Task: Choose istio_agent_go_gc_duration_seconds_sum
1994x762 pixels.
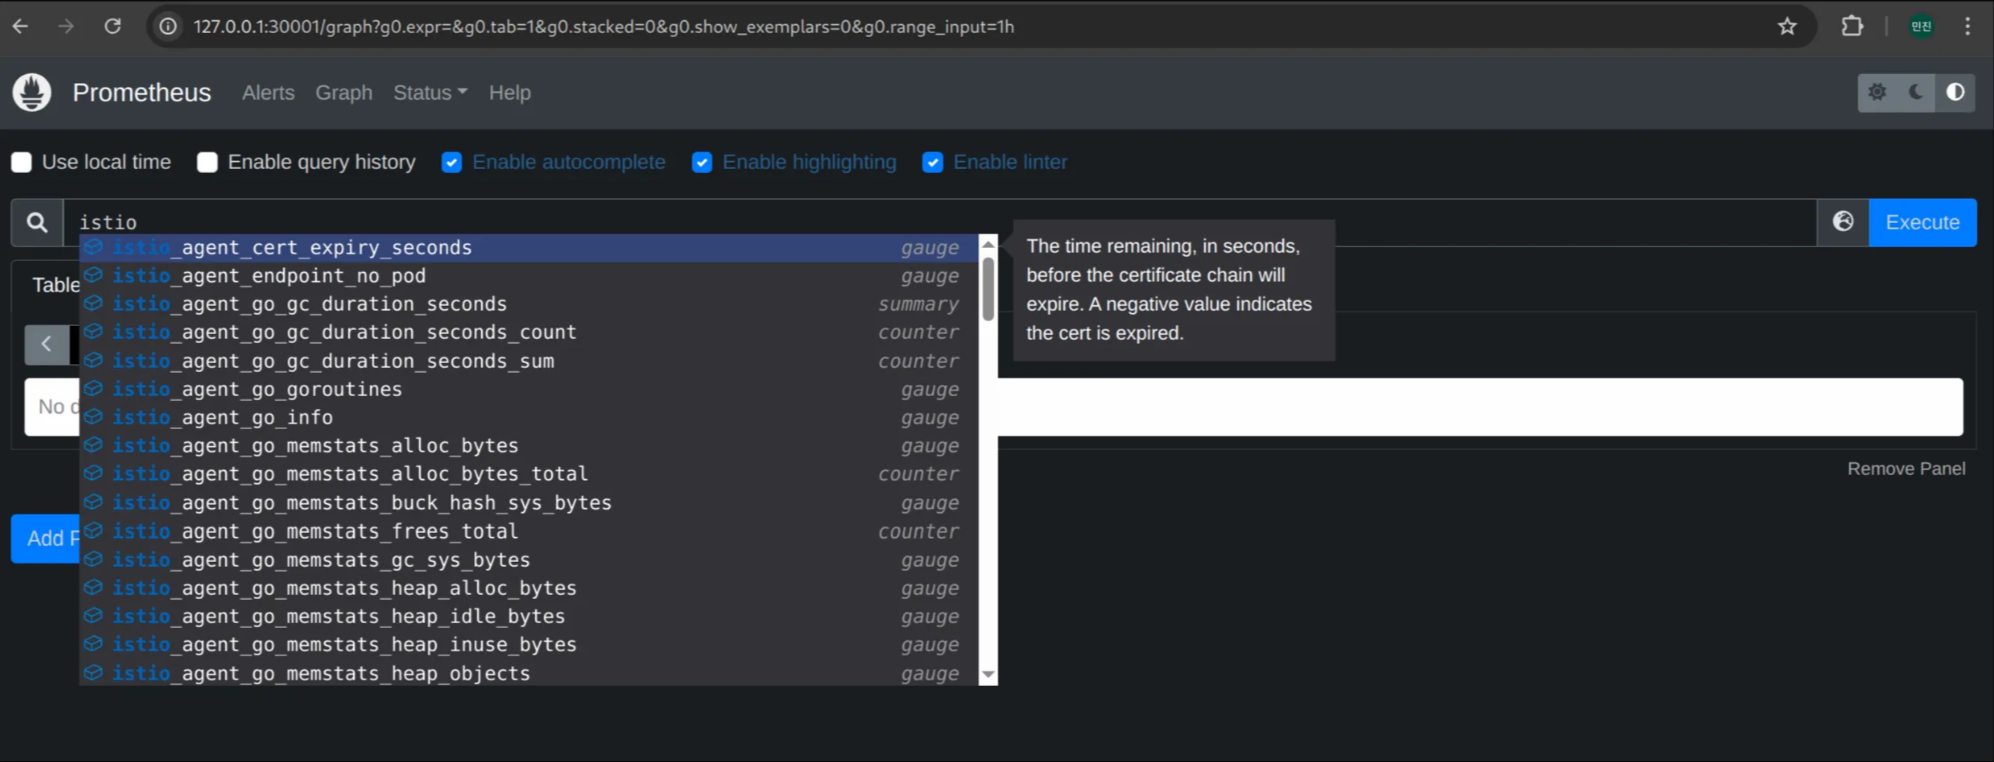Action: 529,361
